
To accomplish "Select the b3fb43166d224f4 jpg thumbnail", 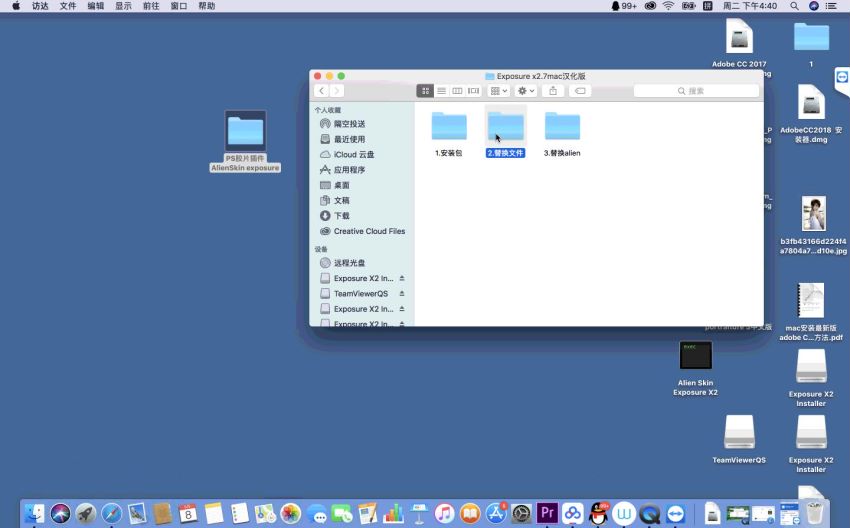I will [814, 214].
